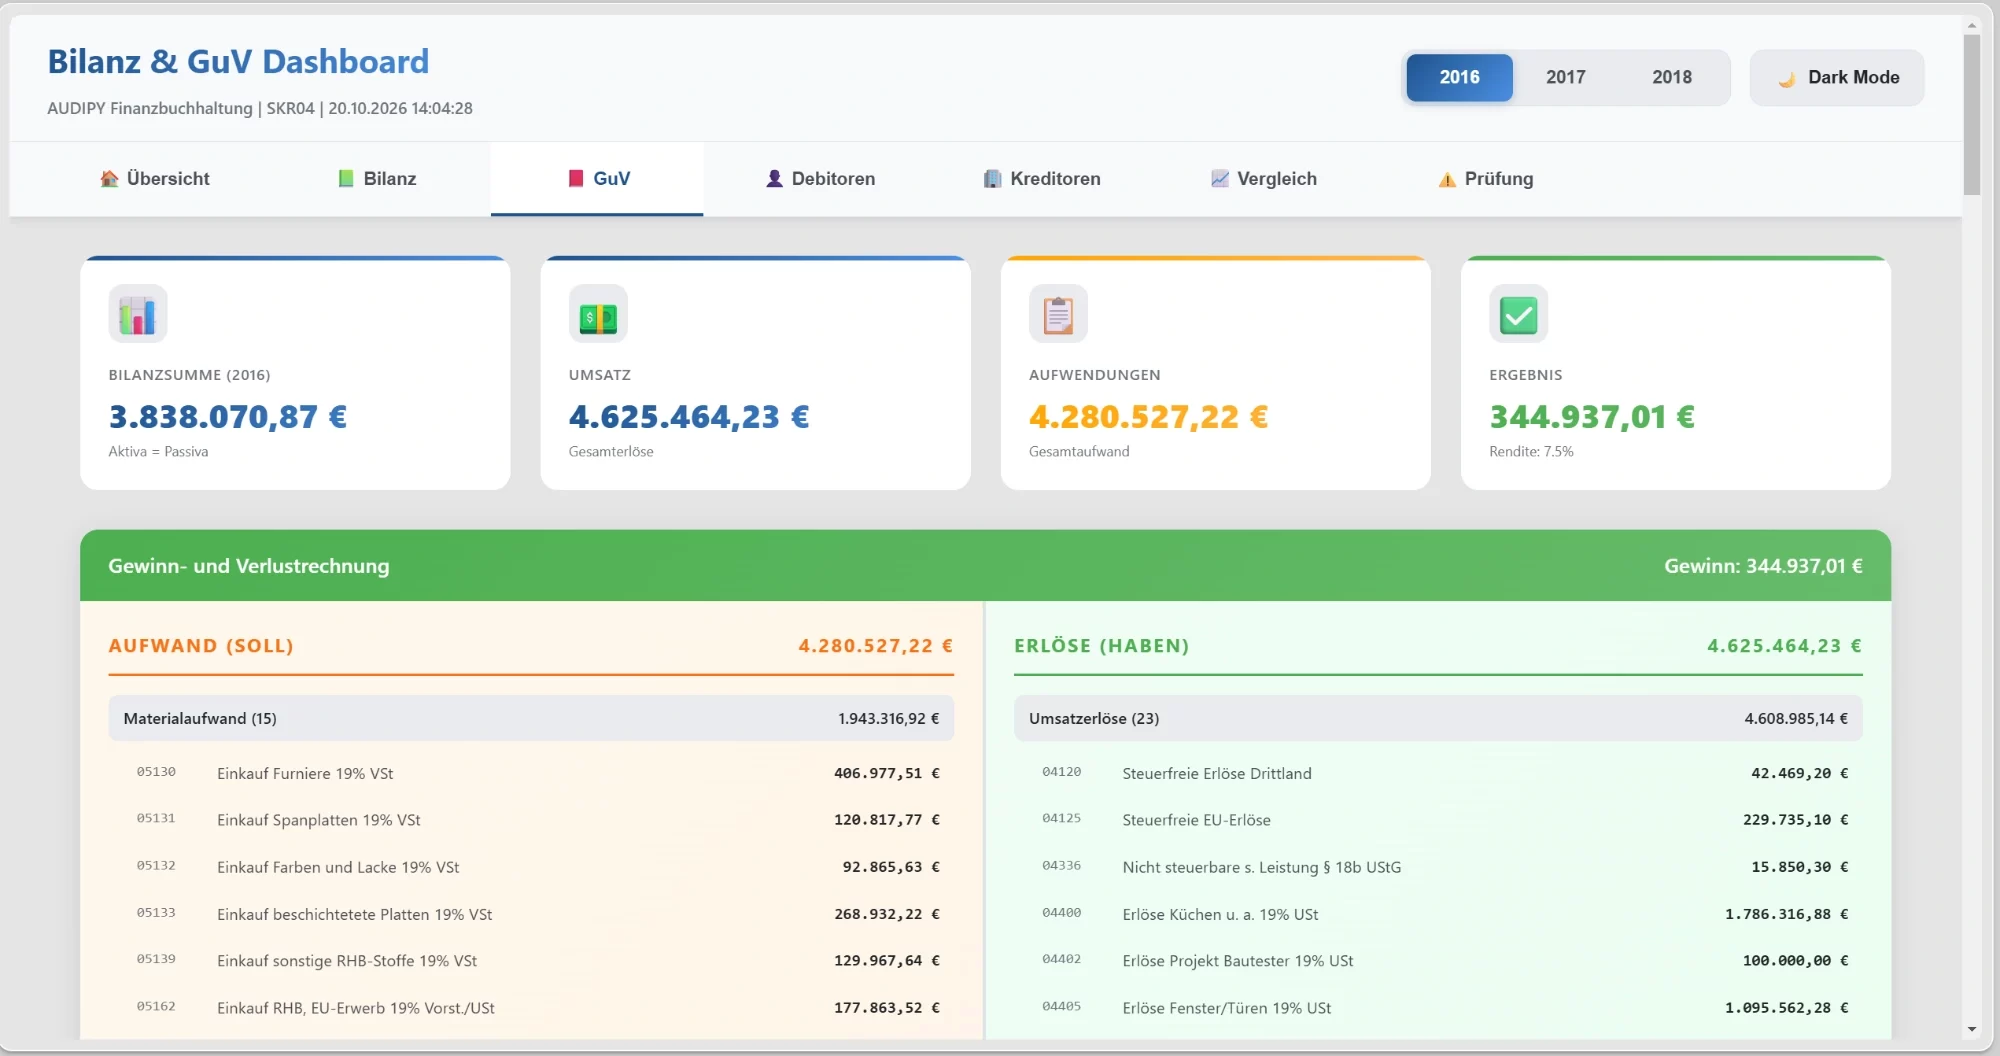
Task: Open the Übersicht tab
Action: [x=155, y=179]
